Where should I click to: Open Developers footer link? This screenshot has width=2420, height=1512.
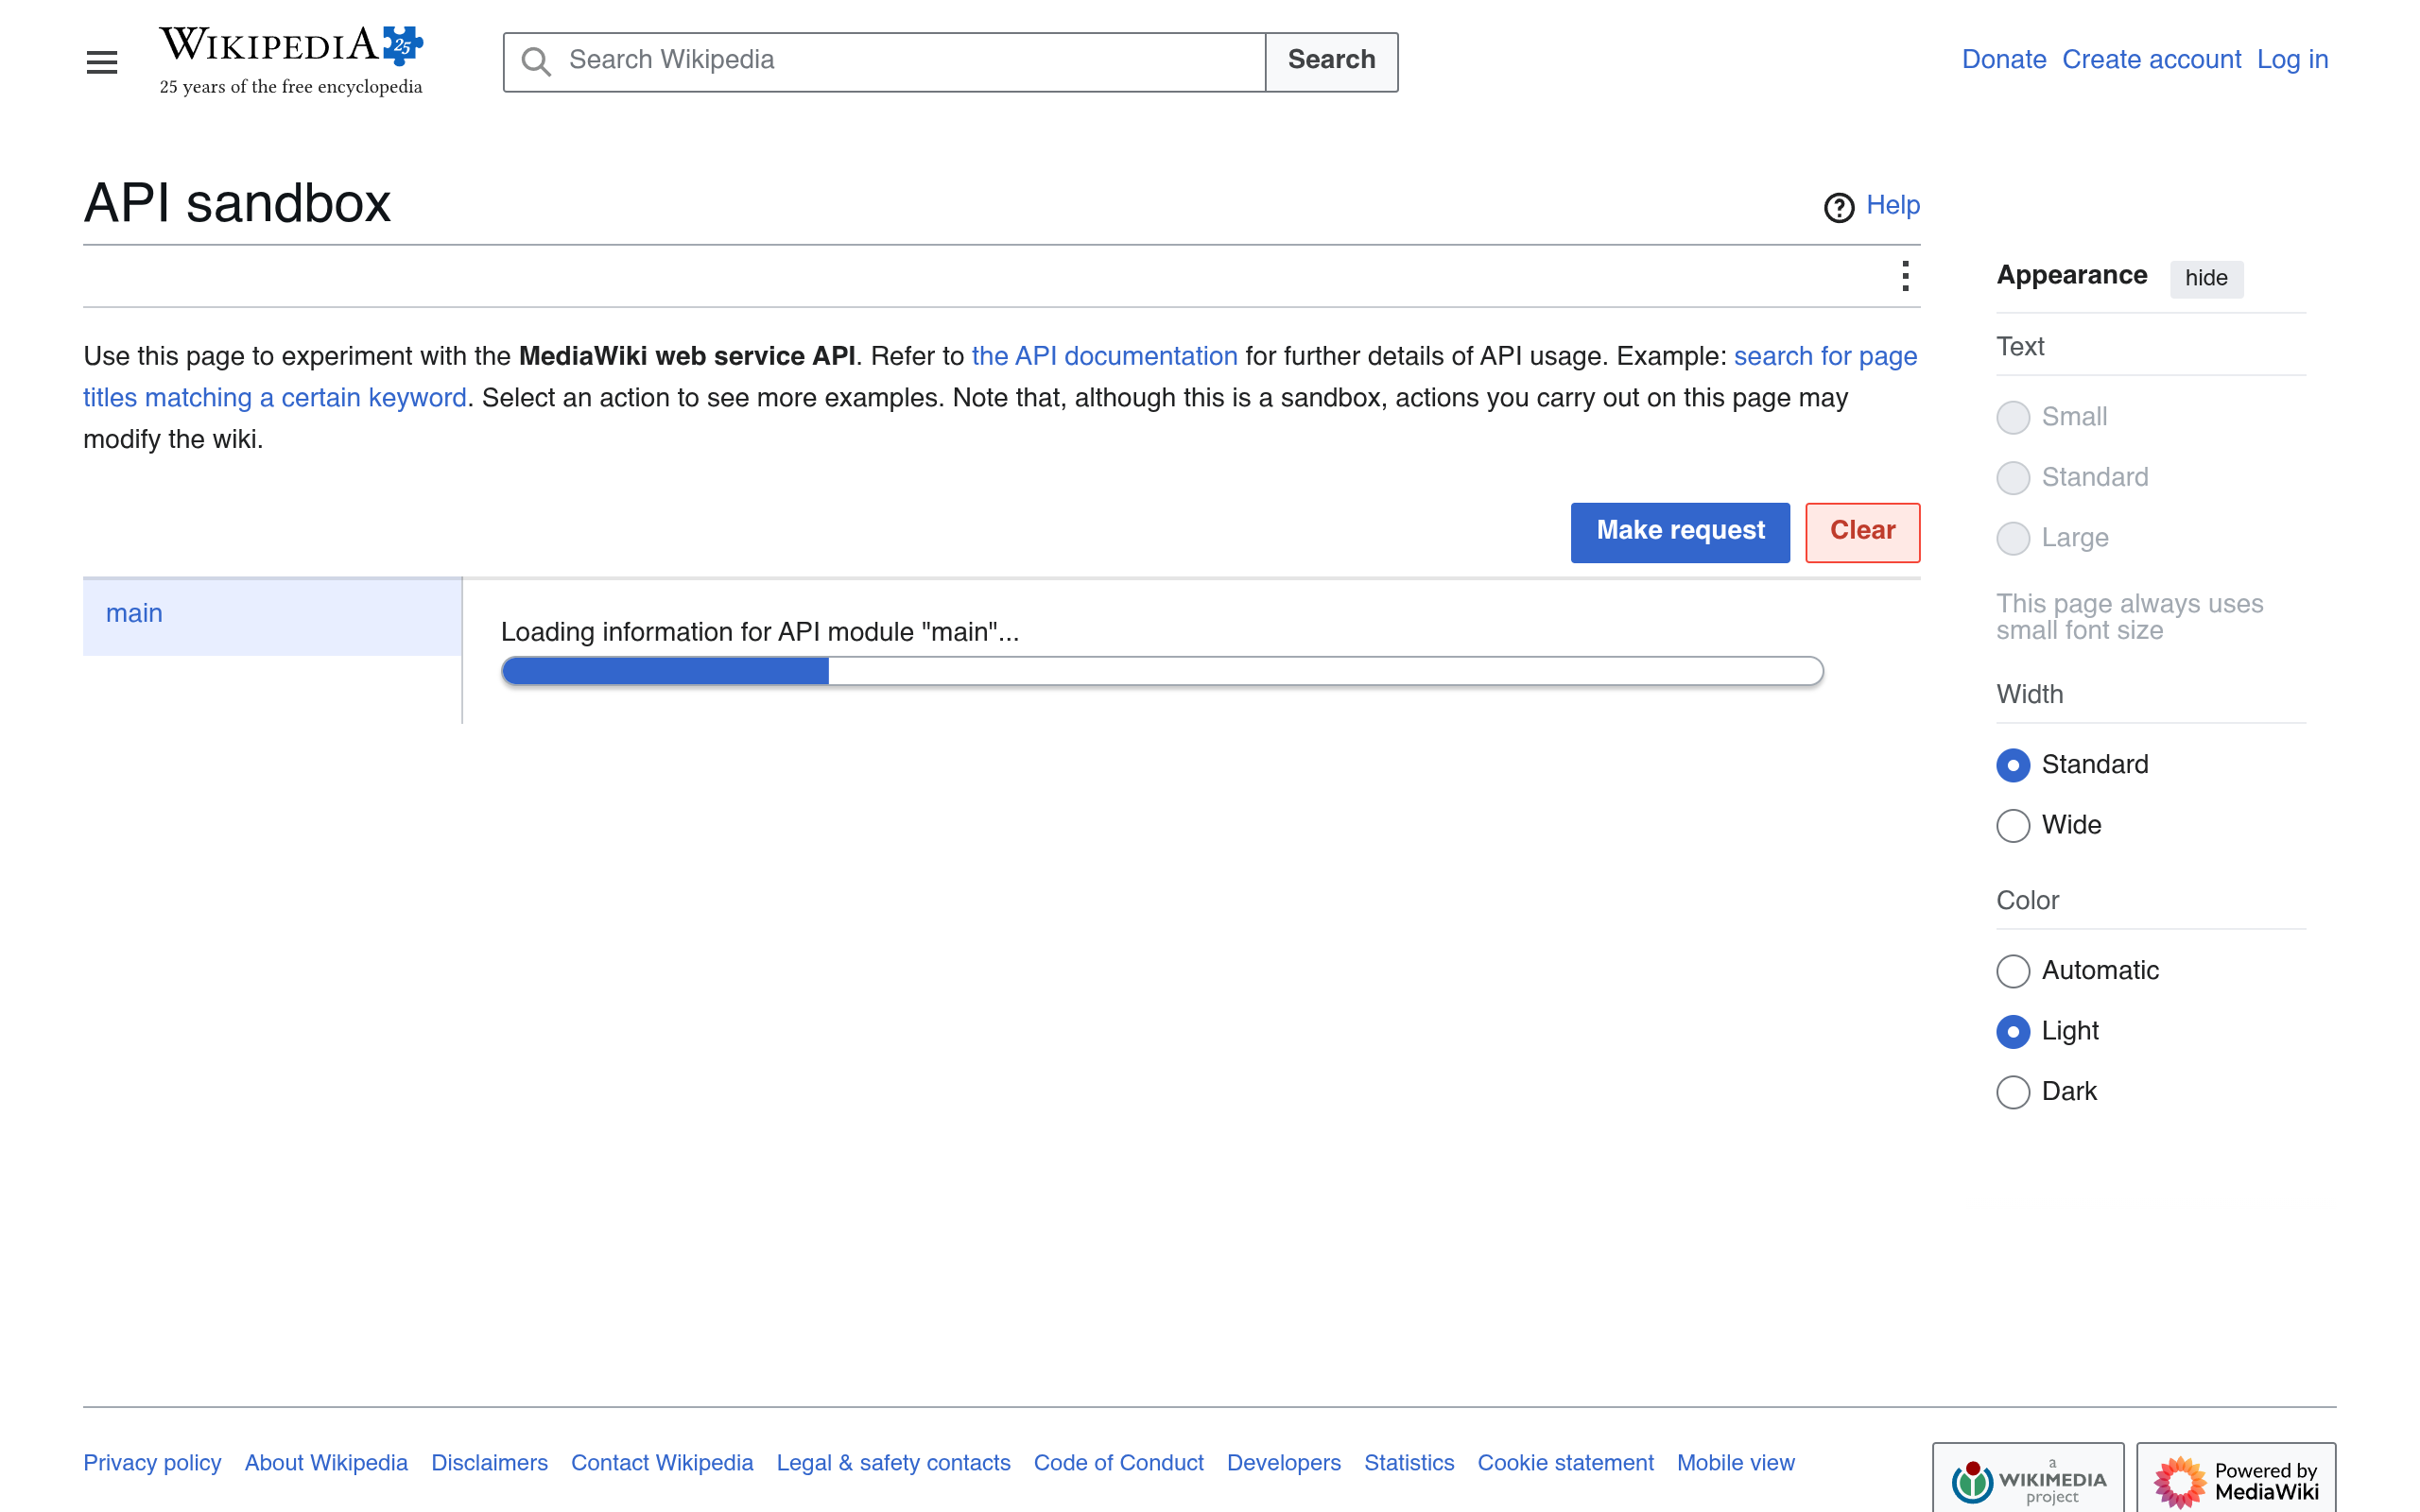tap(1283, 1463)
